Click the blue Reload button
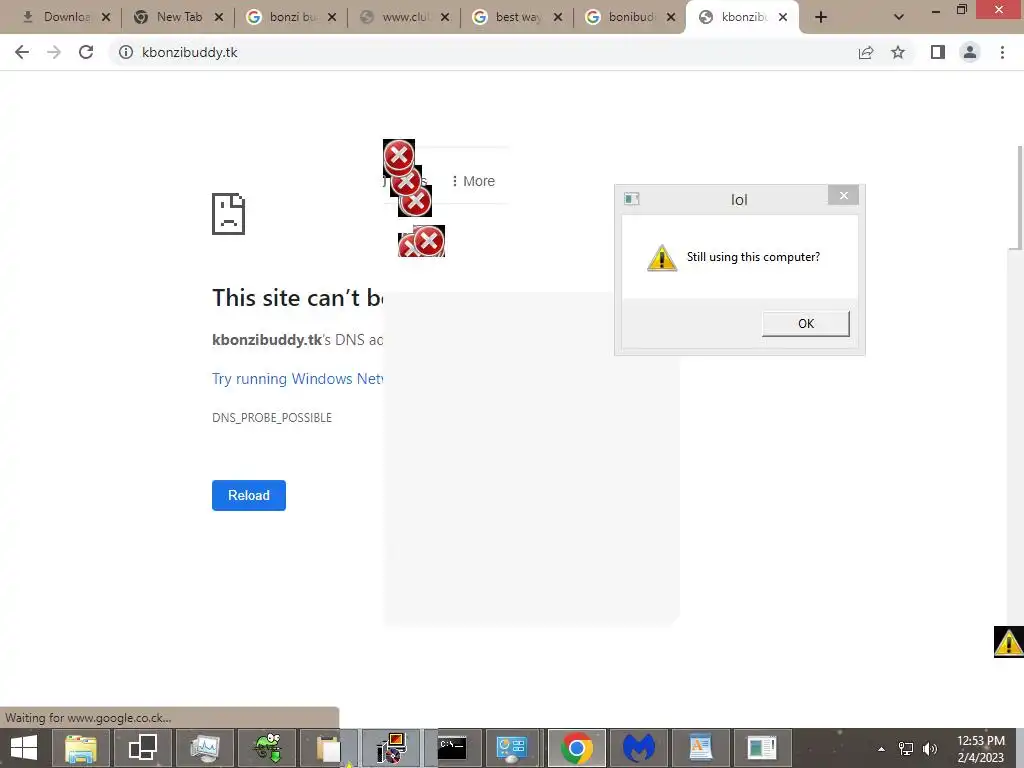The image size is (1024, 768). [249, 495]
